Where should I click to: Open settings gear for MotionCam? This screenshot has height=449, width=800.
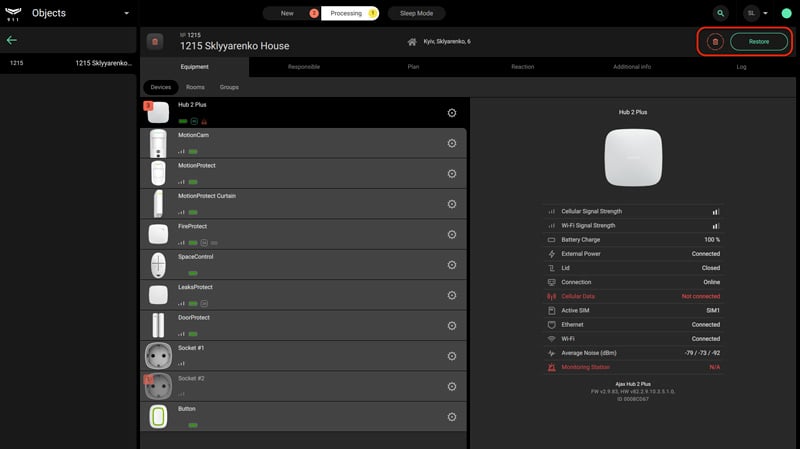[x=452, y=143]
